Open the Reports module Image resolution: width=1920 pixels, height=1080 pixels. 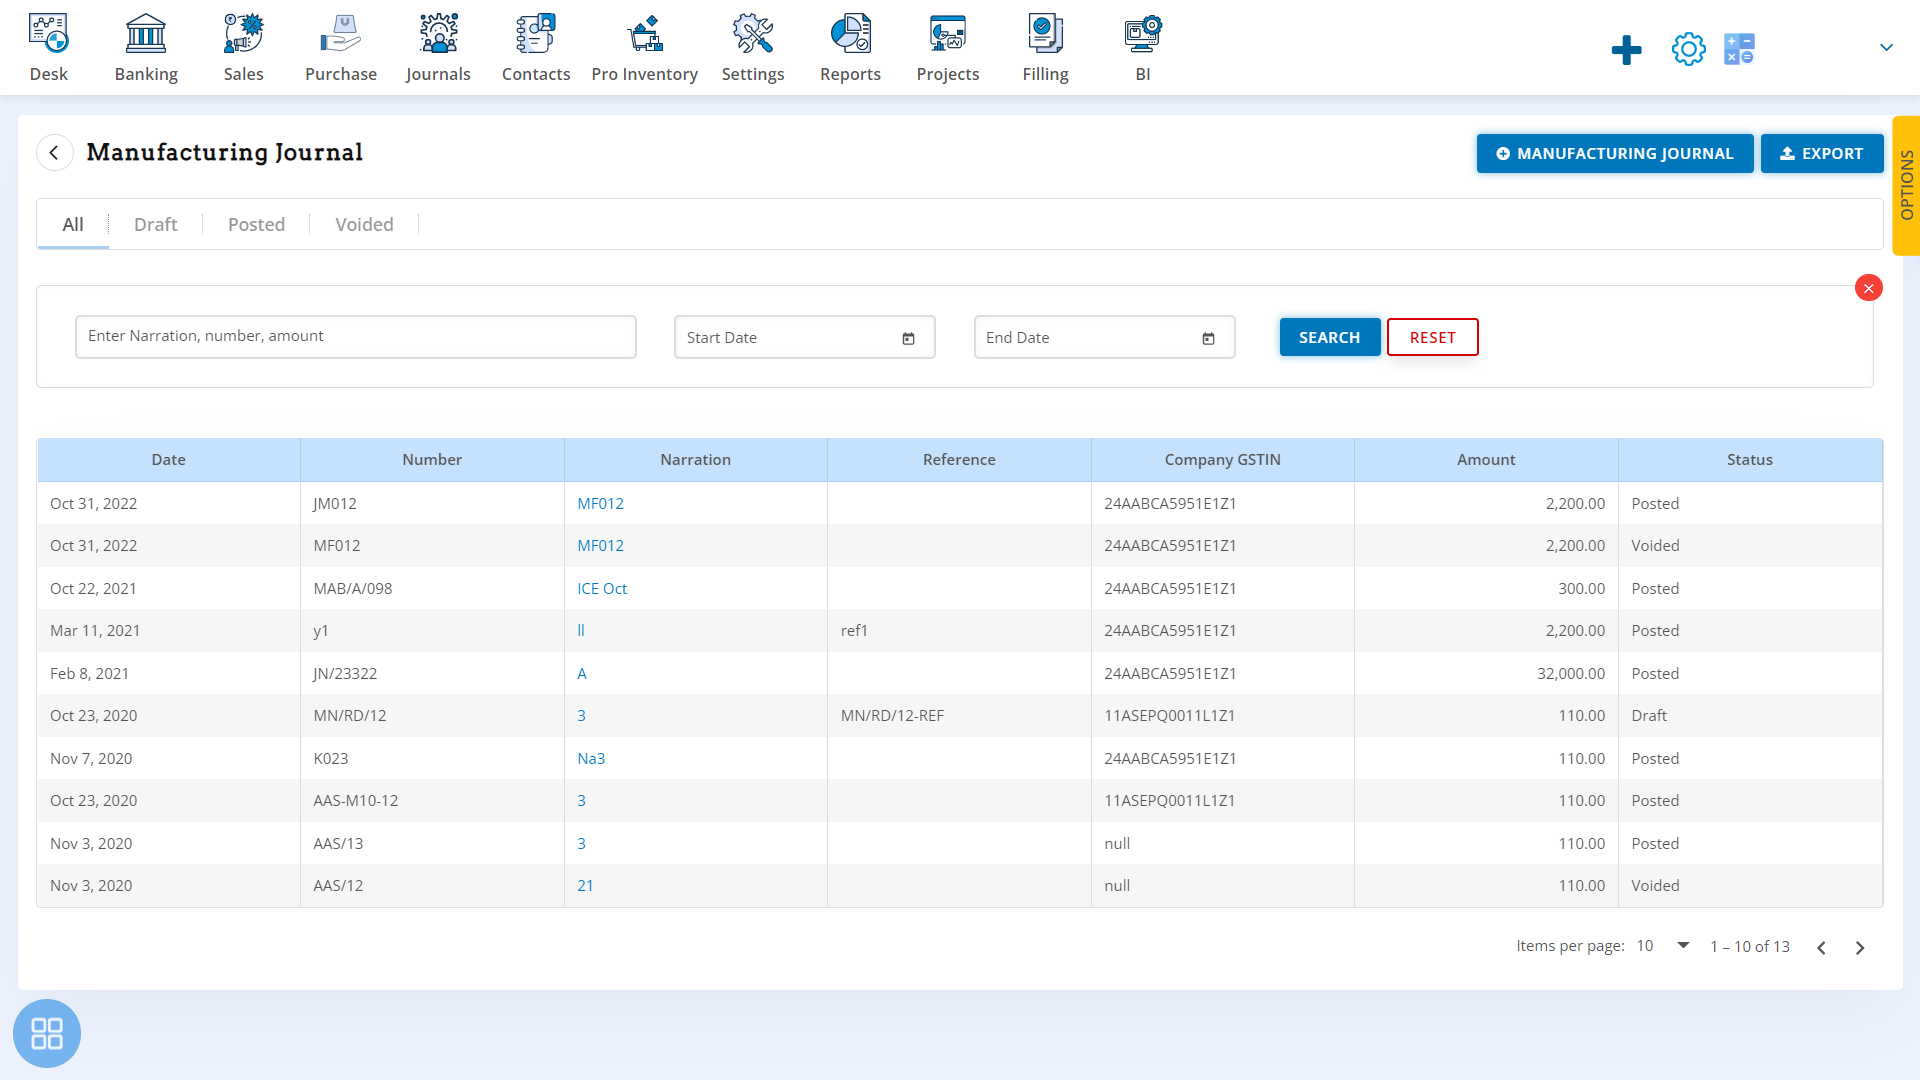click(x=850, y=47)
